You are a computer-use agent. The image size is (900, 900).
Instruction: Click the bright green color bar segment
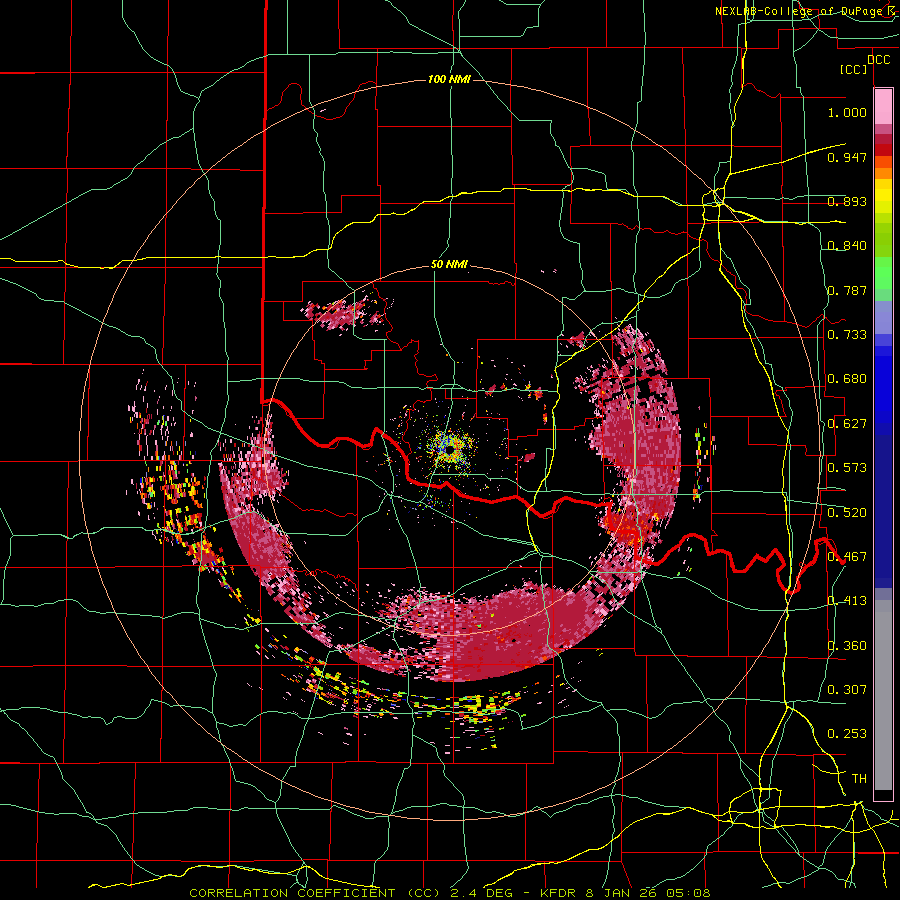tap(883, 274)
